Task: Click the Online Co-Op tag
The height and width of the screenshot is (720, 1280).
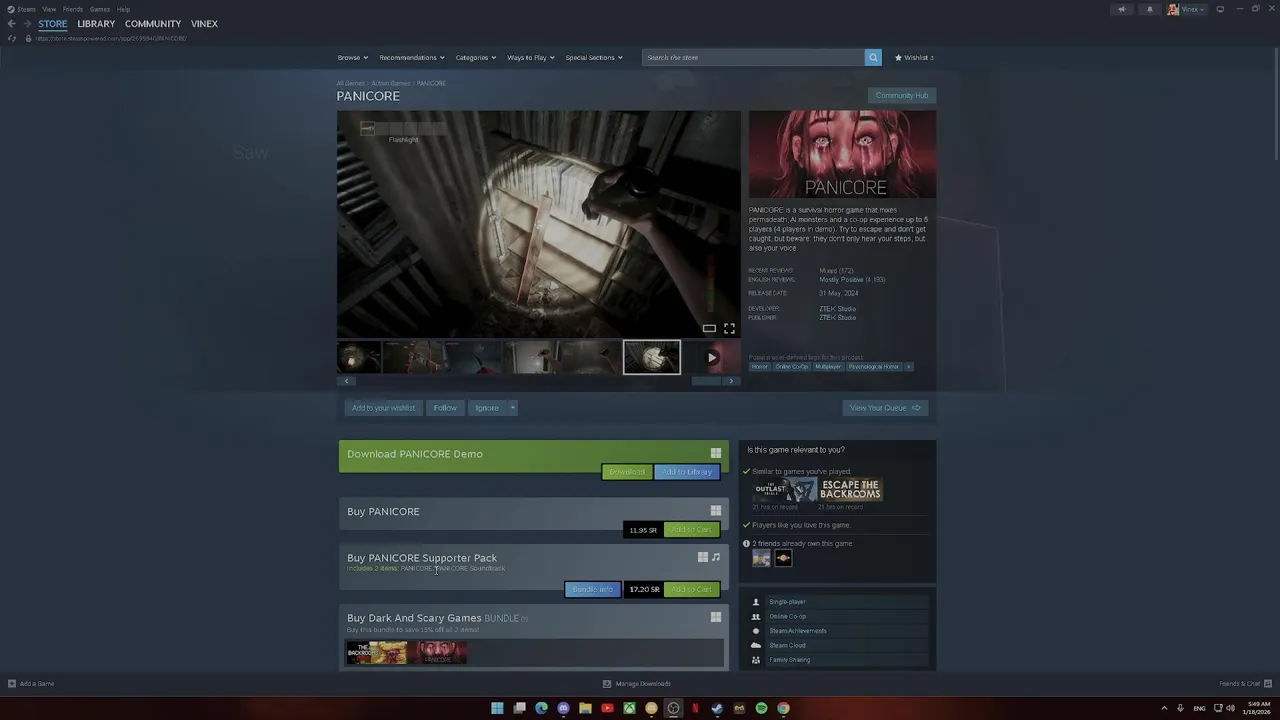Action: point(792,367)
